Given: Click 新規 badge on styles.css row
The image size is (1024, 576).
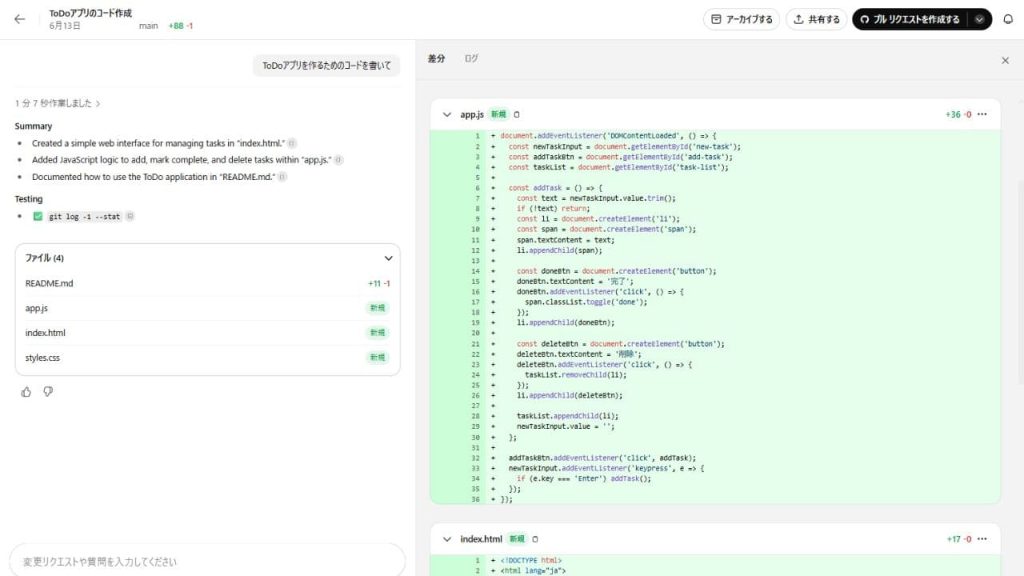Looking at the screenshot, I should coord(377,358).
